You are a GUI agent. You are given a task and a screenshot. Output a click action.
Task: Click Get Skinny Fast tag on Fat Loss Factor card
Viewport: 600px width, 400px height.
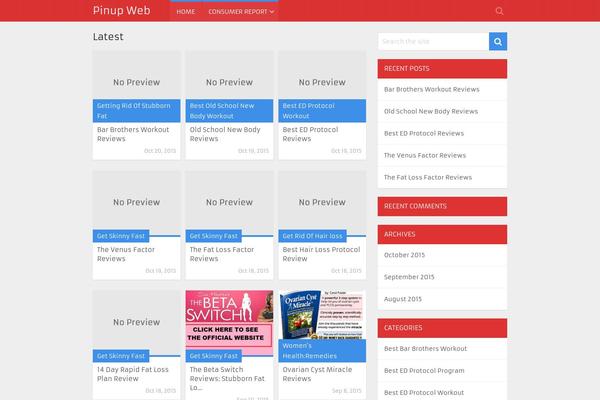tap(214, 236)
